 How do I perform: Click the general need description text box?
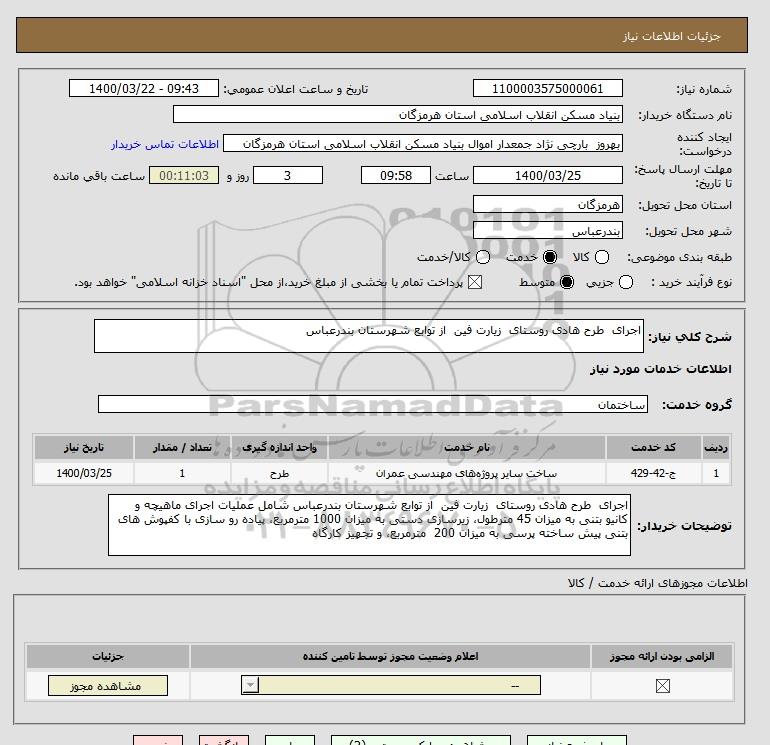click(x=369, y=336)
